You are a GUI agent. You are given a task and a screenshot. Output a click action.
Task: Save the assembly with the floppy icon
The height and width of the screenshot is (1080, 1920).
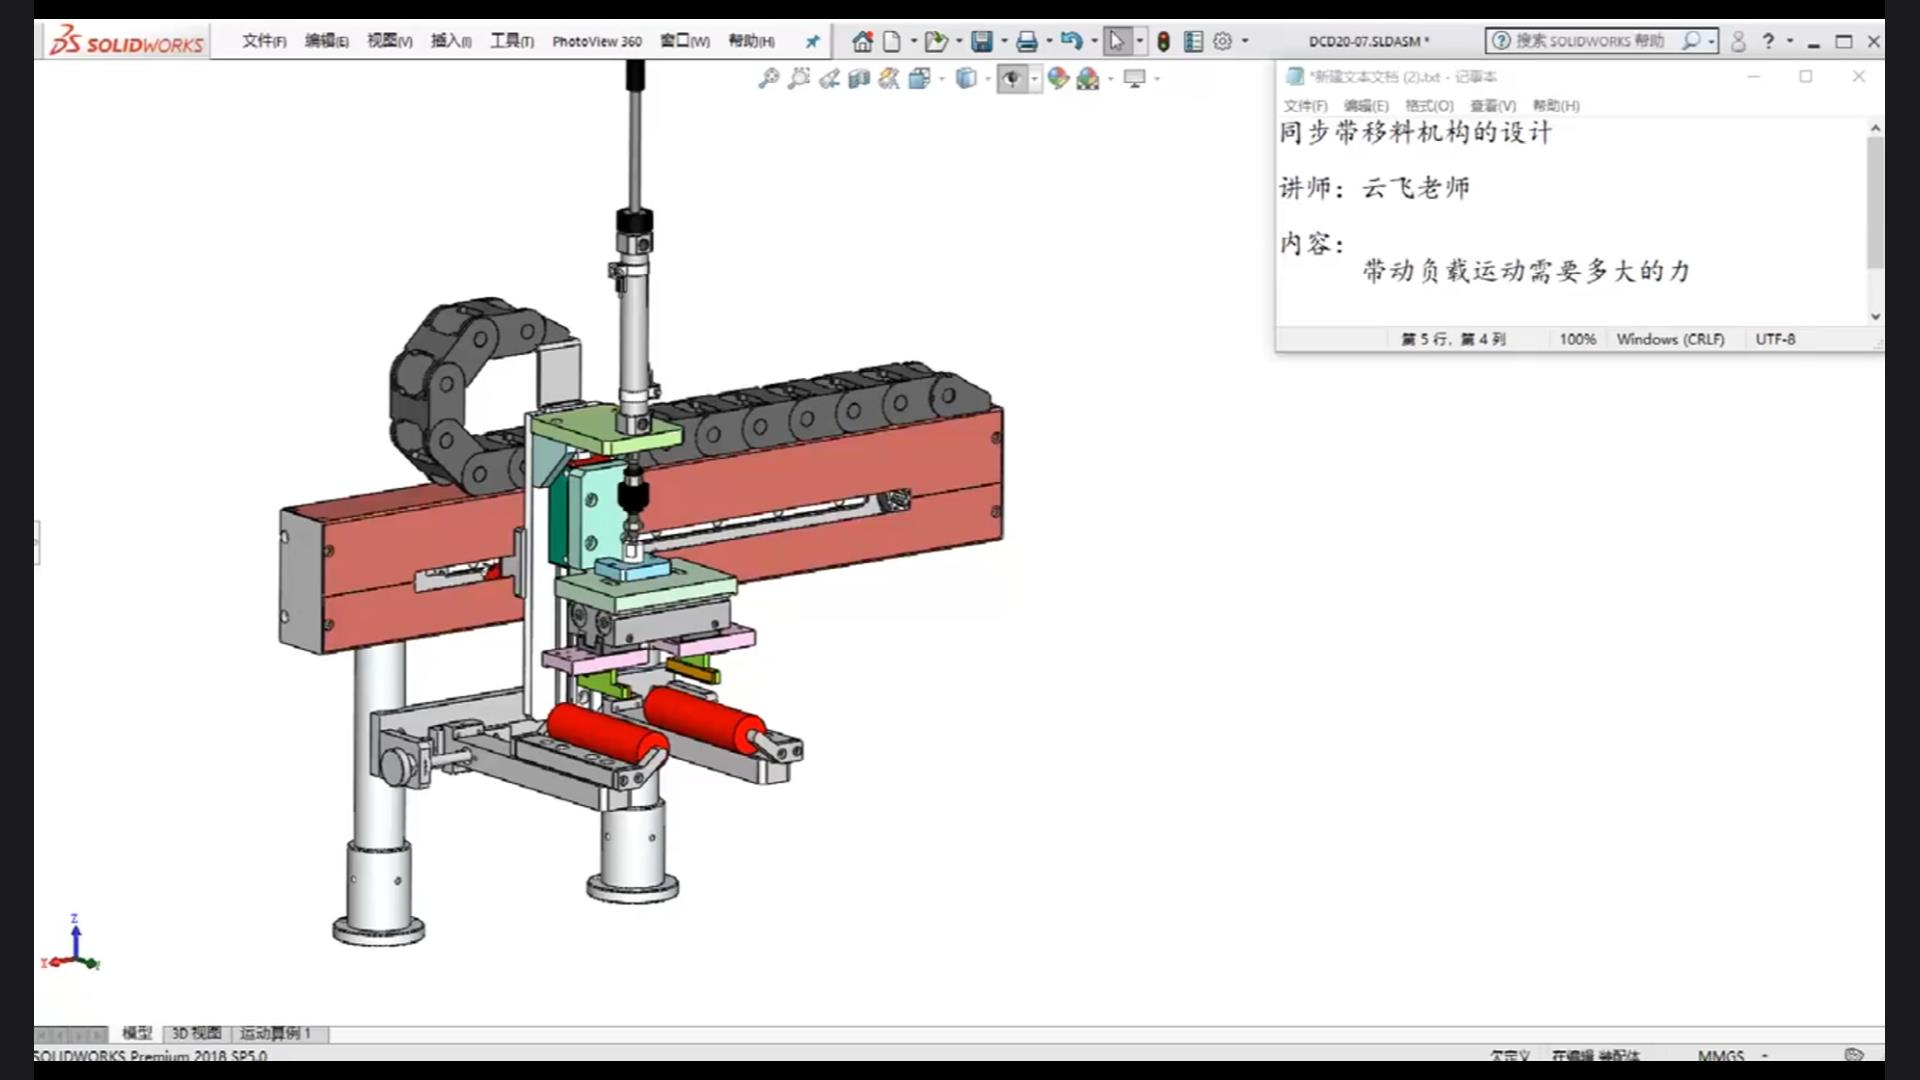tap(982, 42)
